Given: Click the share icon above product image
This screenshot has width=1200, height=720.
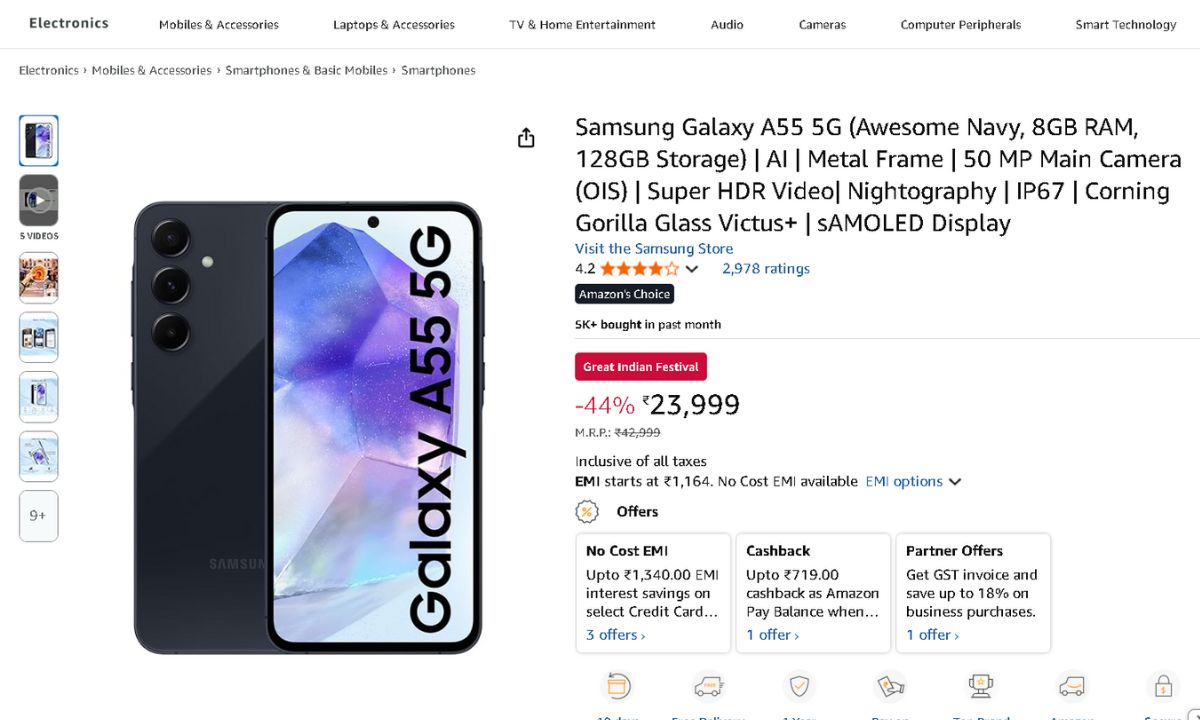Looking at the screenshot, I should point(526,138).
